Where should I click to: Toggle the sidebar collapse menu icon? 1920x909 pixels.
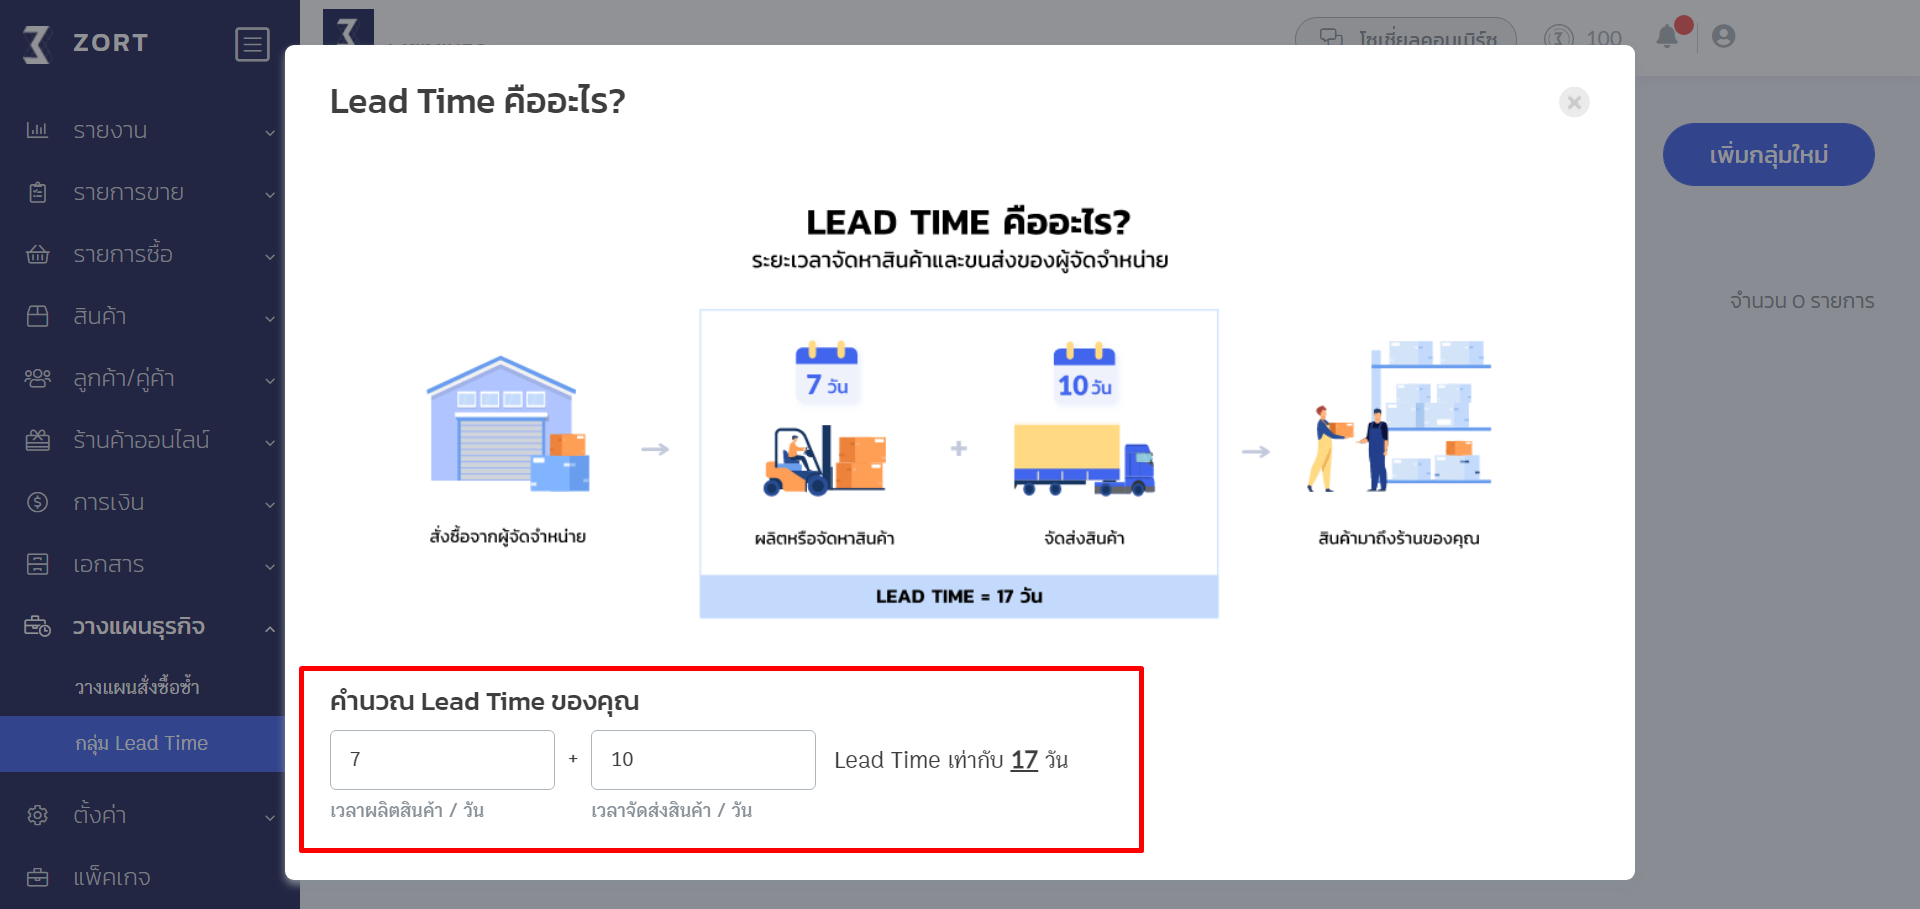point(252,44)
